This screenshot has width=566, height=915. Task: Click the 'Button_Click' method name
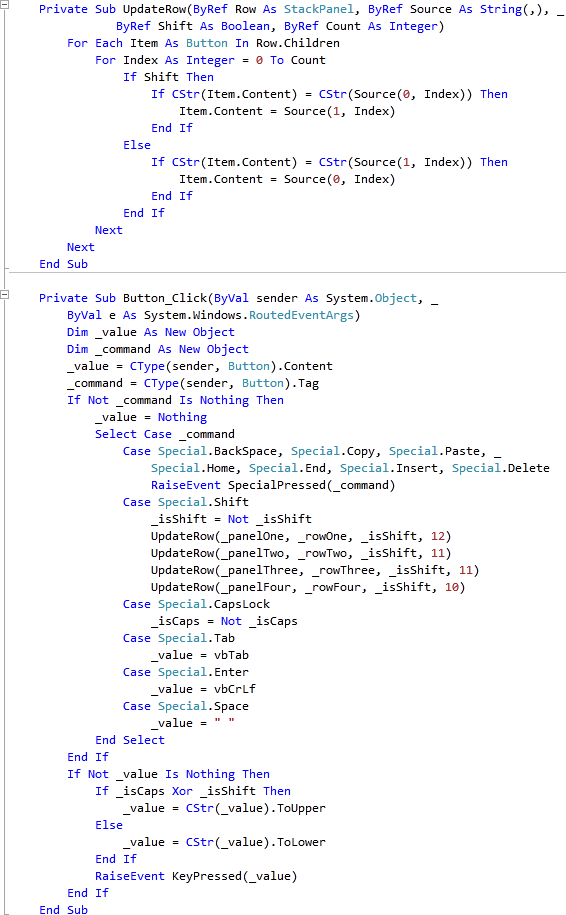pos(165,298)
